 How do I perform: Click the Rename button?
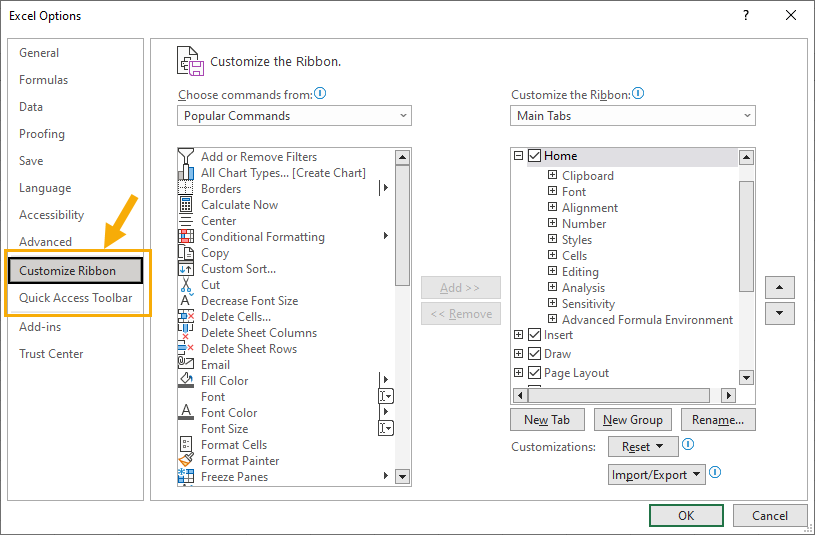[718, 420]
